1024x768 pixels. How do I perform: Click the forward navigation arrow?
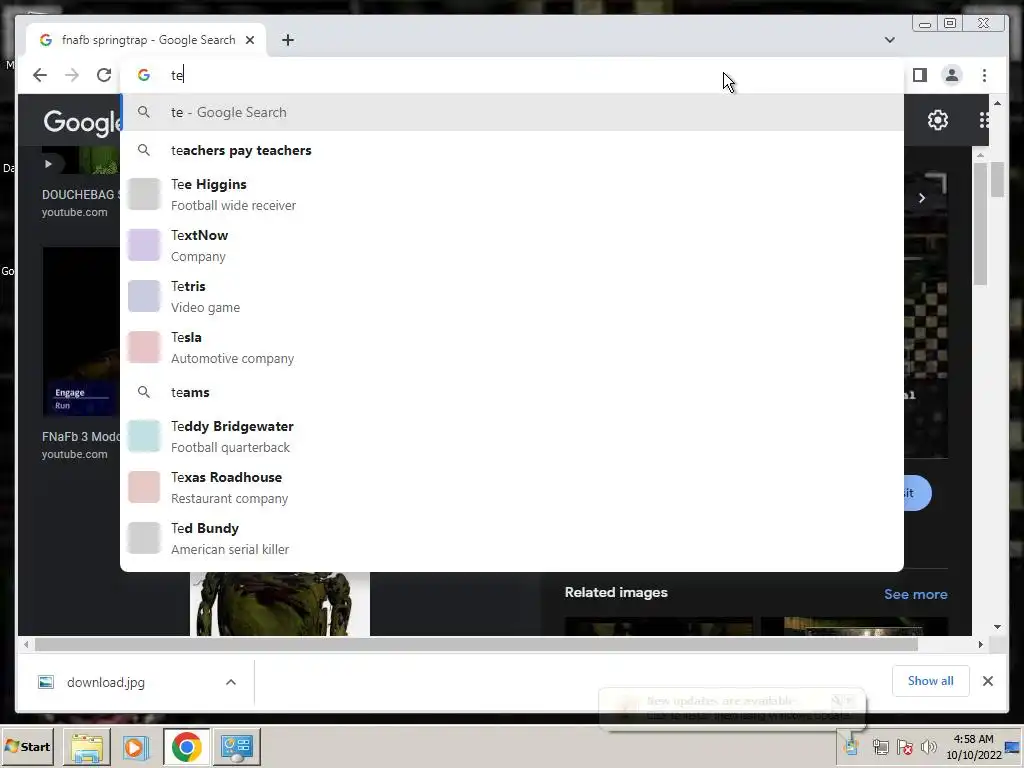72,75
